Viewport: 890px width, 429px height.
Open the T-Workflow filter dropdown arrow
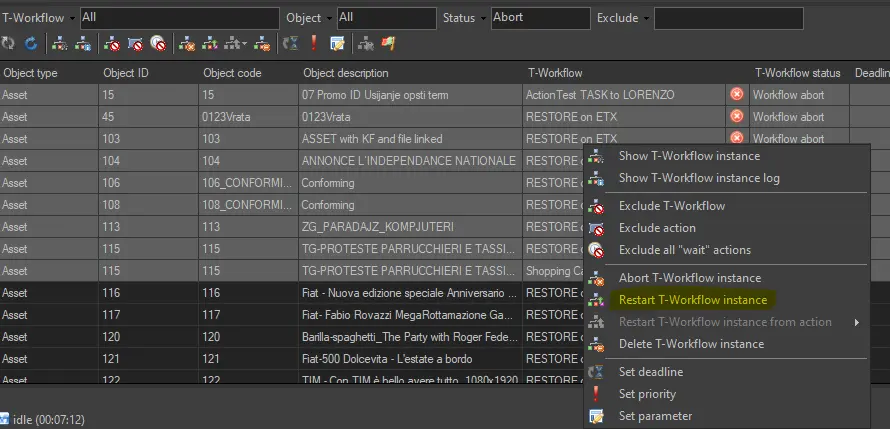[x=73, y=18]
